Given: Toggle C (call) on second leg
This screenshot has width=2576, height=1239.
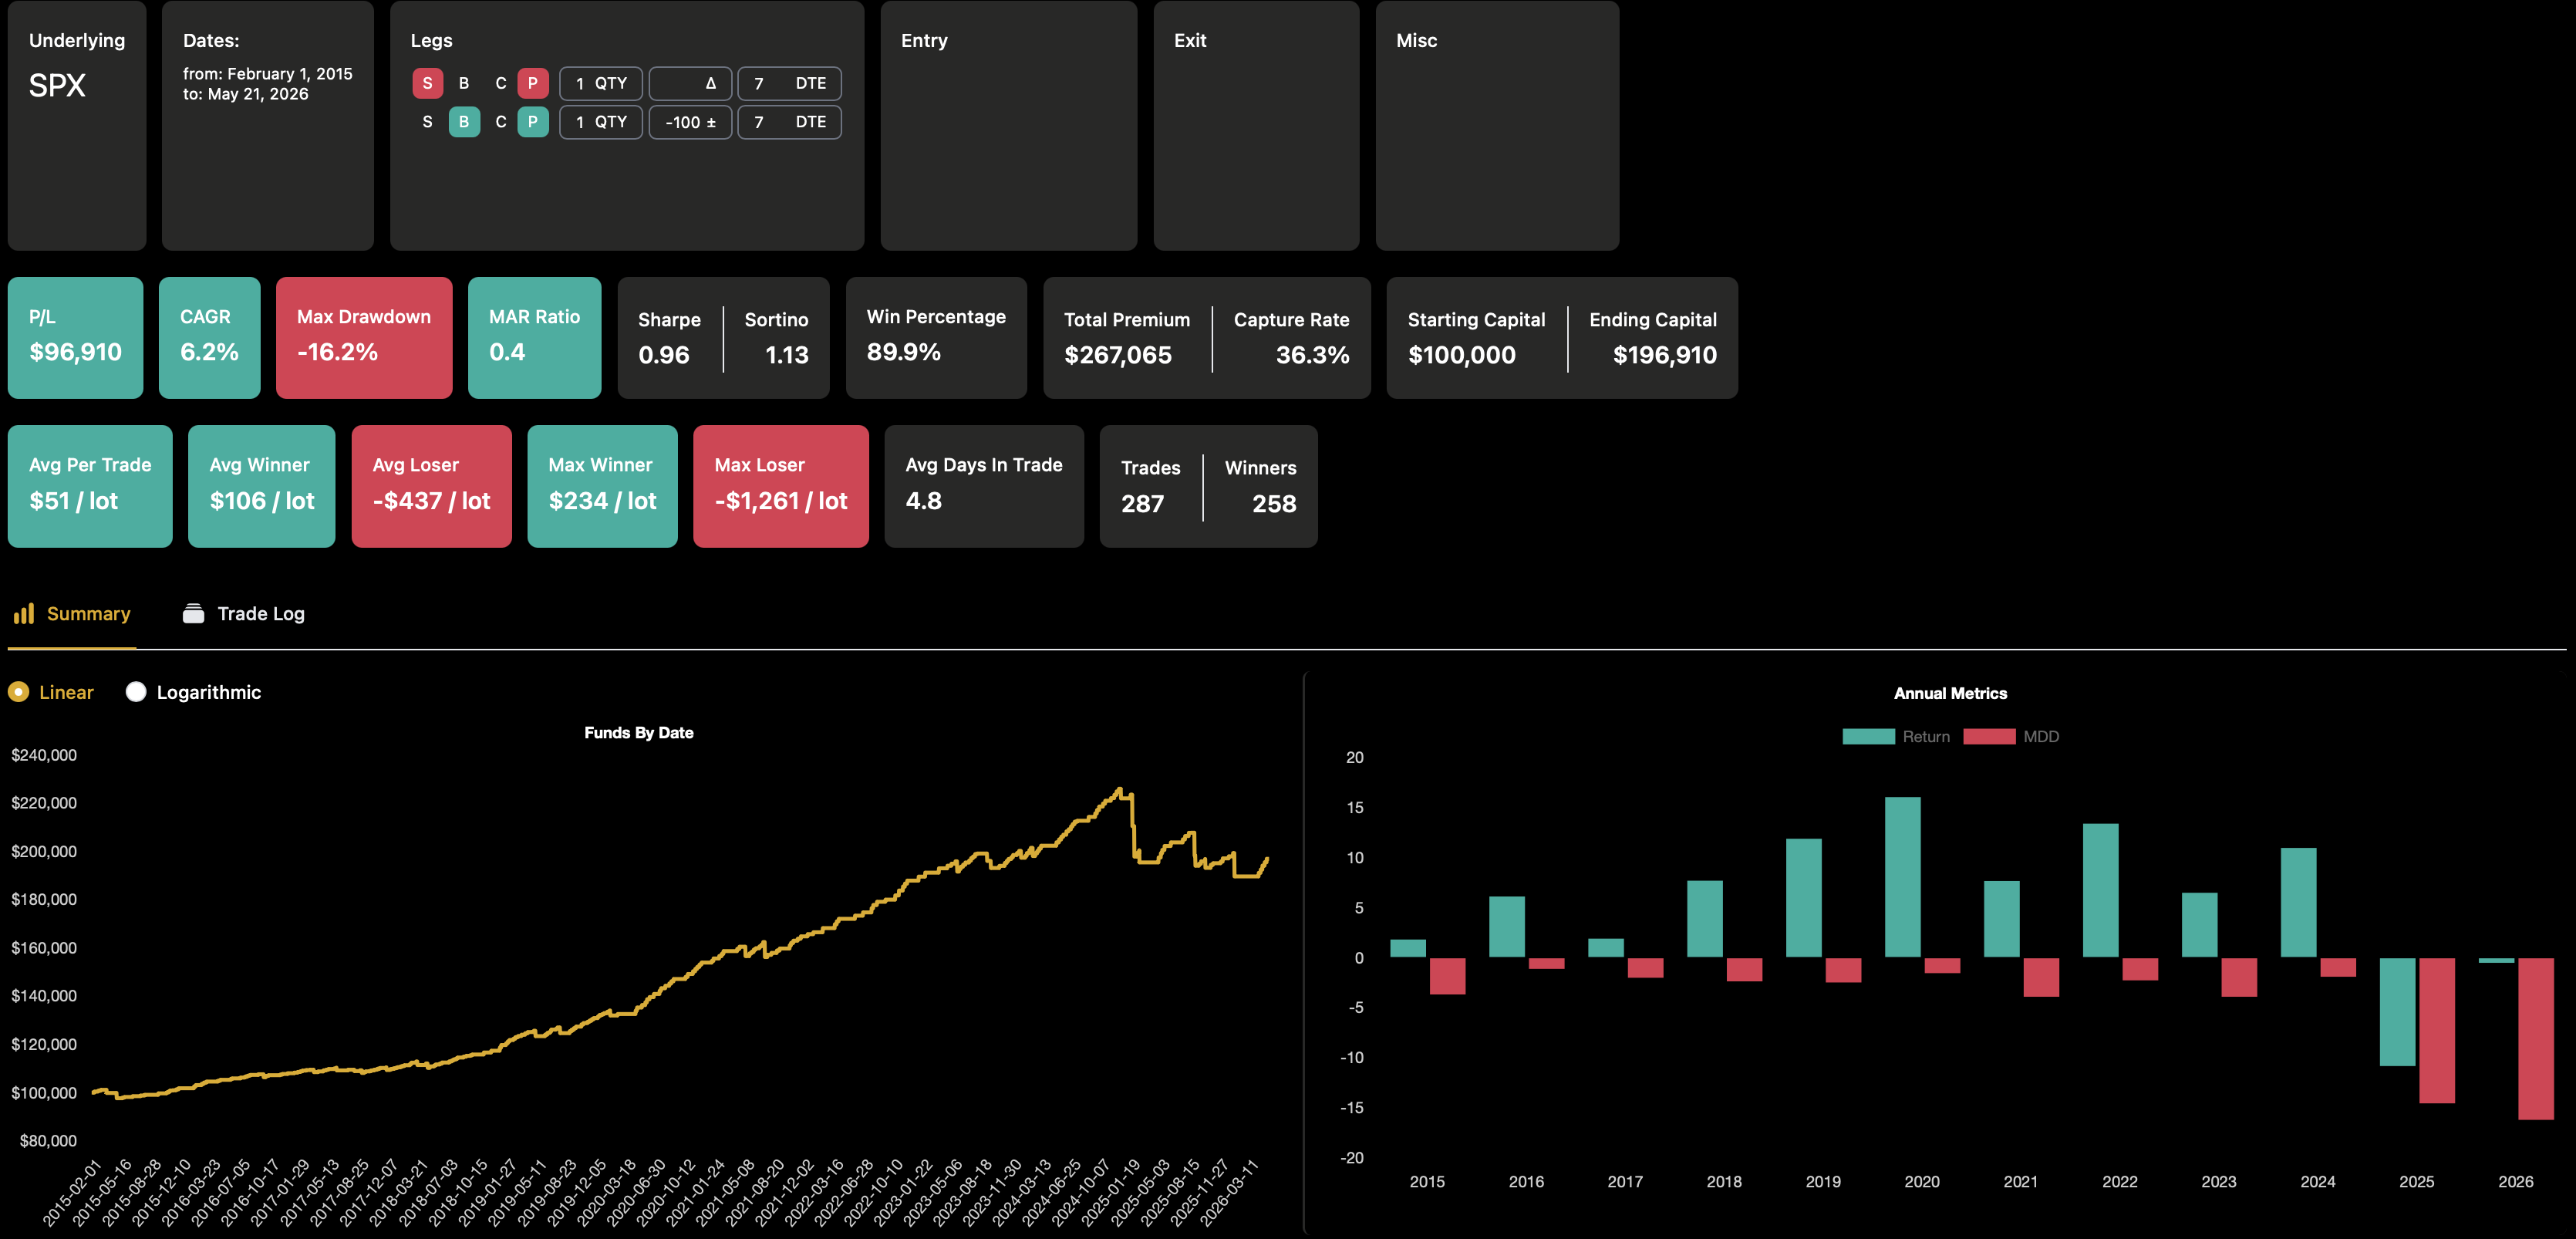Looking at the screenshot, I should [501, 122].
